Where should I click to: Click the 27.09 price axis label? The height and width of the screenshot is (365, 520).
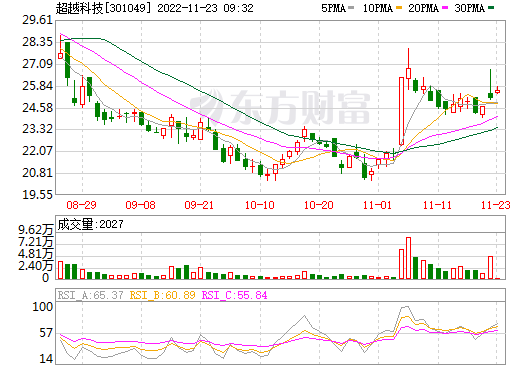click(37, 64)
